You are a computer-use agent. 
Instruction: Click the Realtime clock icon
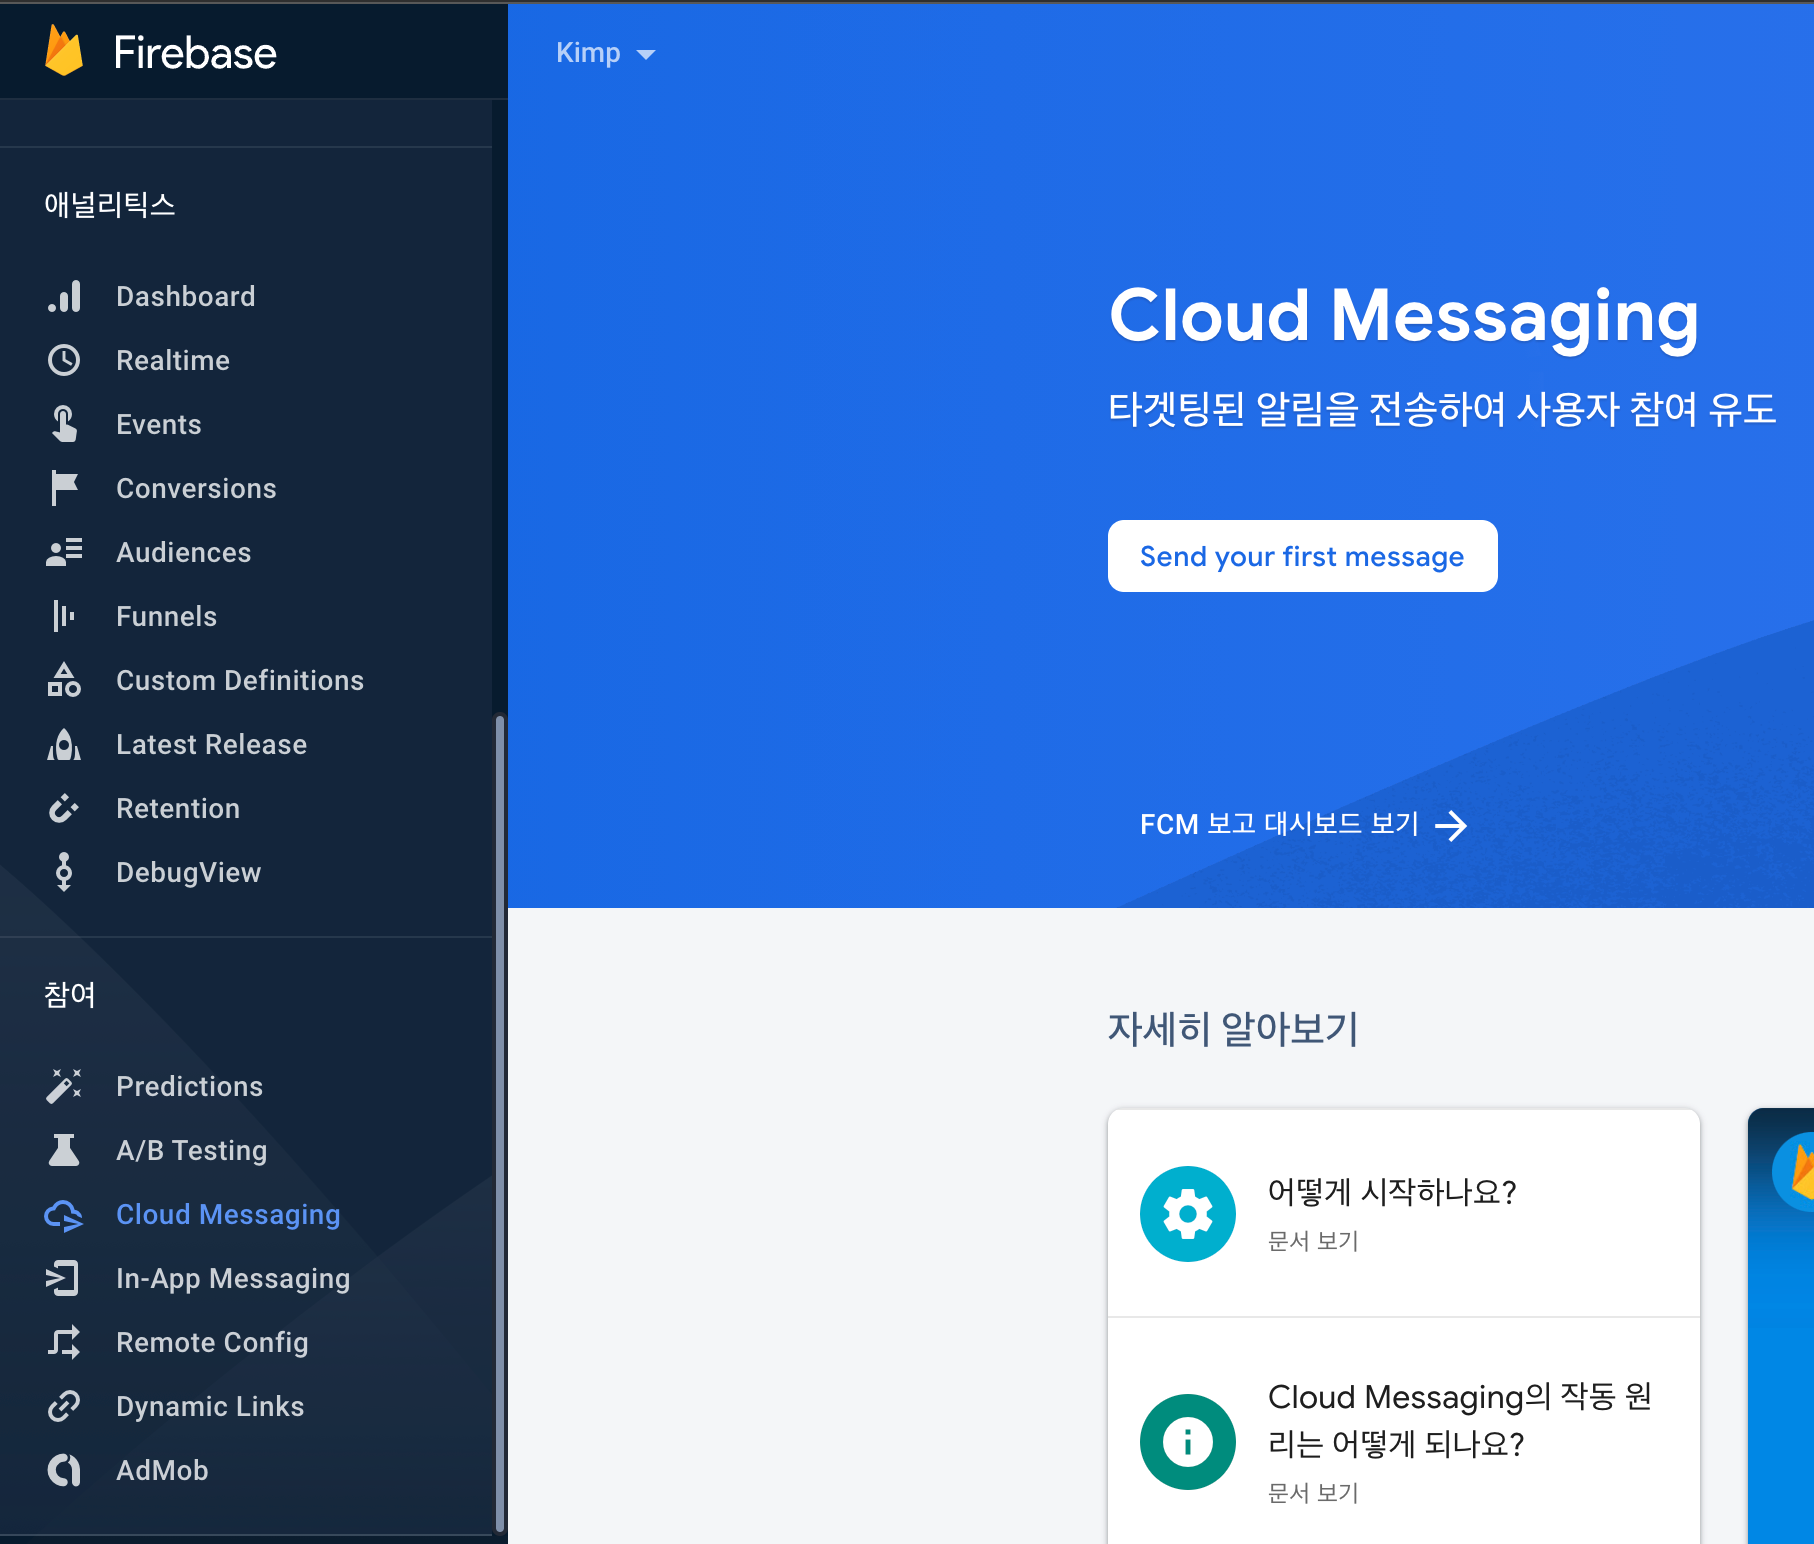[x=64, y=360]
